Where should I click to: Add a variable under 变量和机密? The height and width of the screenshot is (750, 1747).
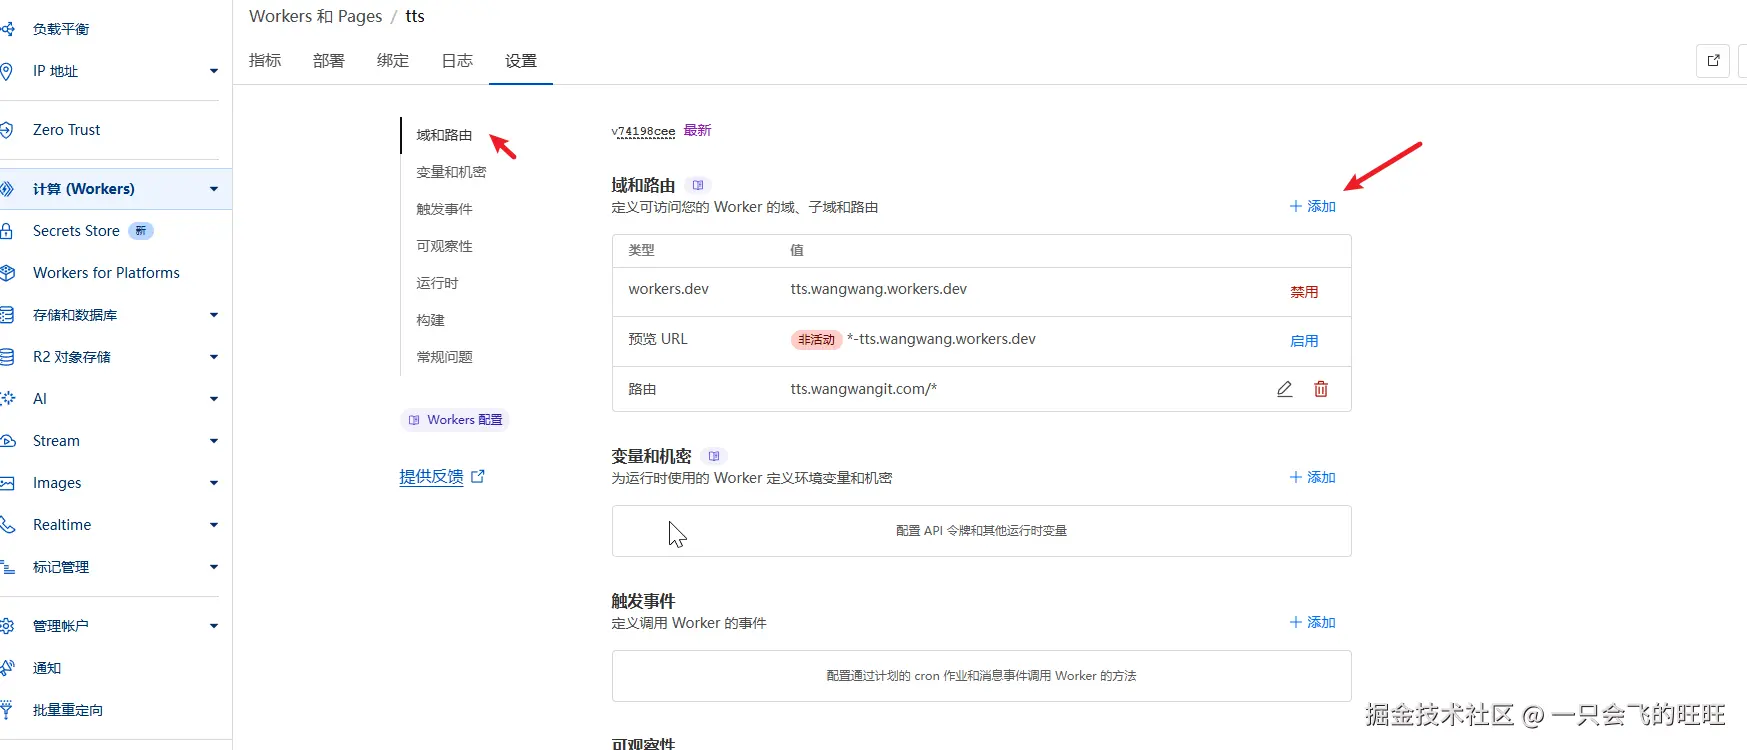1312,477
